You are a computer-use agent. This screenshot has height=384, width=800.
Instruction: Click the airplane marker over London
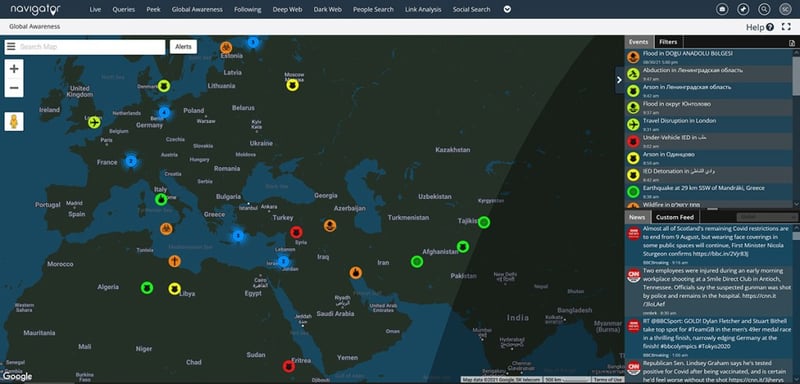click(94, 122)
